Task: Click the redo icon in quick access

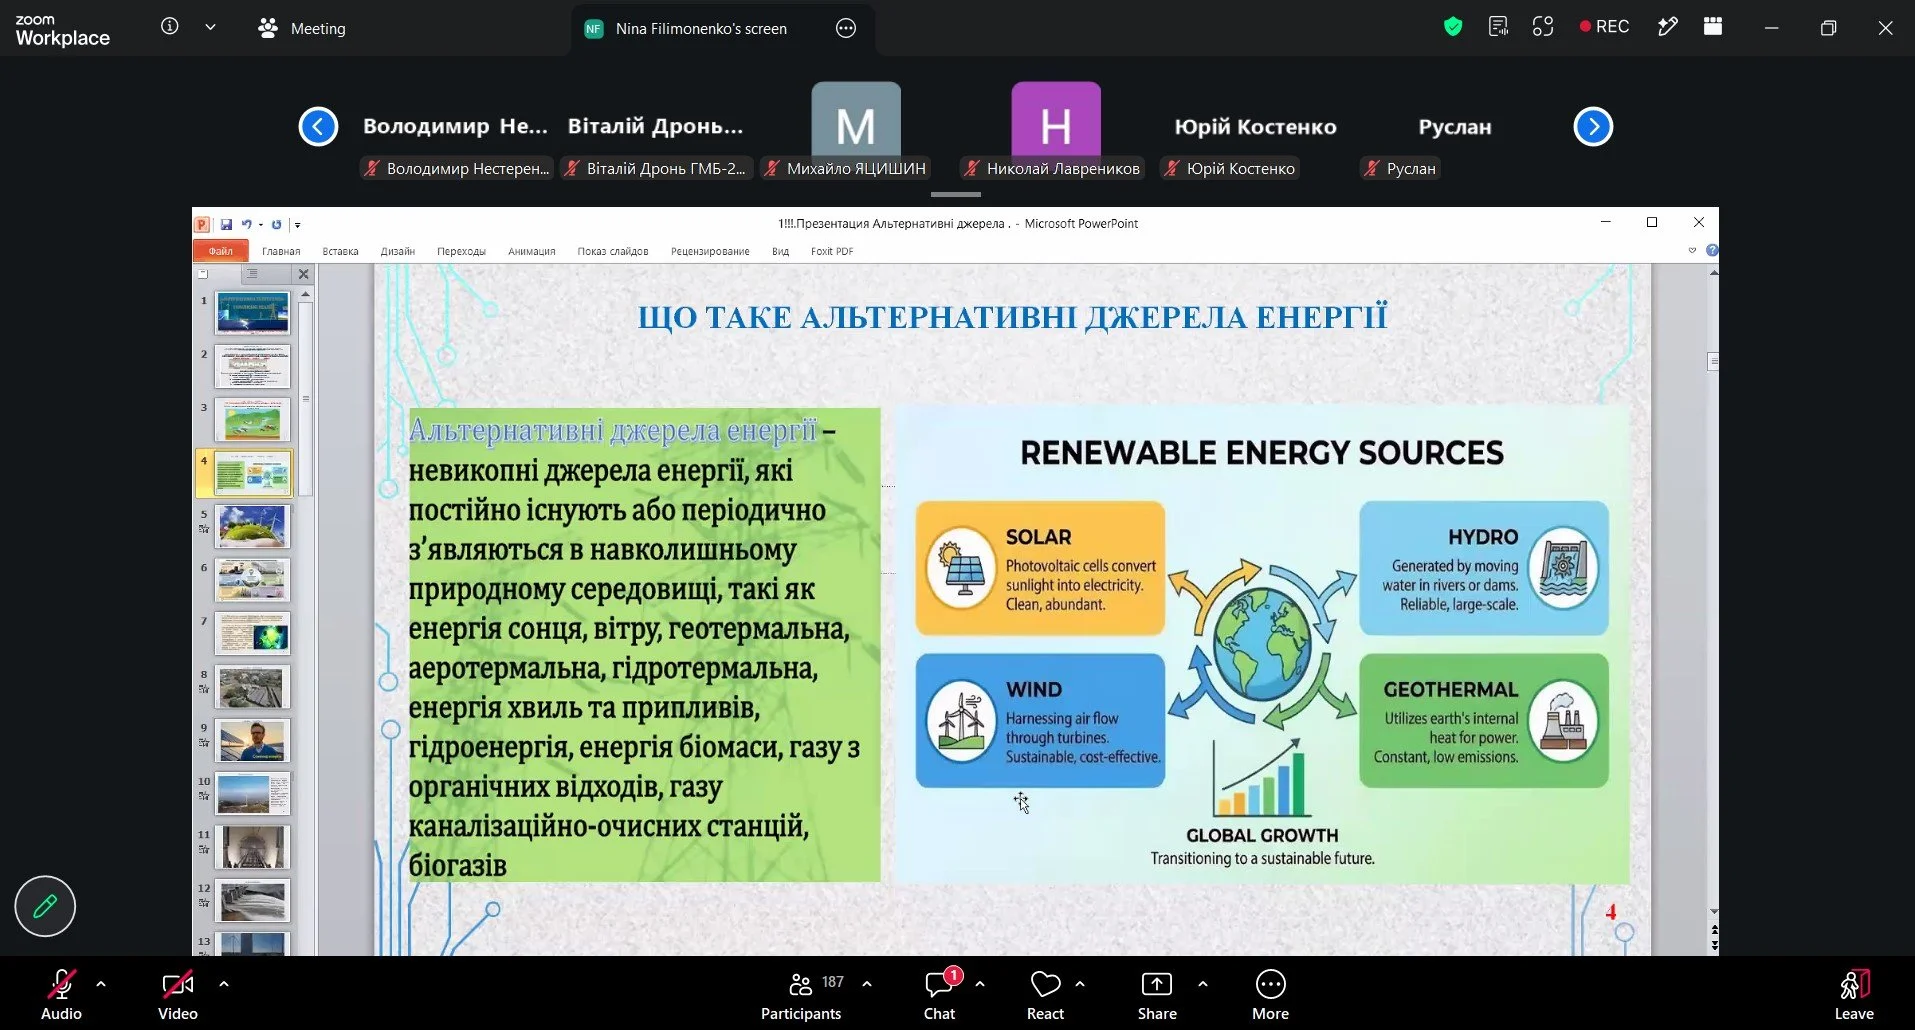Action: click(277, 224)
